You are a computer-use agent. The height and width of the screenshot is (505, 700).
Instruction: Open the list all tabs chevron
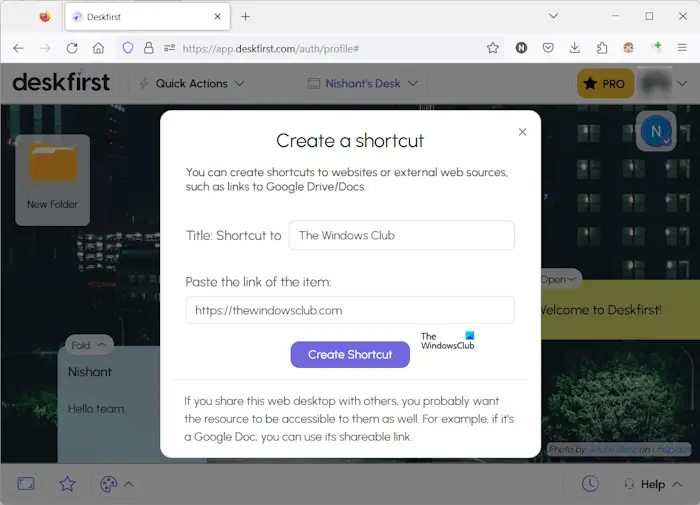pyautogui.click(x=554, y=16)
